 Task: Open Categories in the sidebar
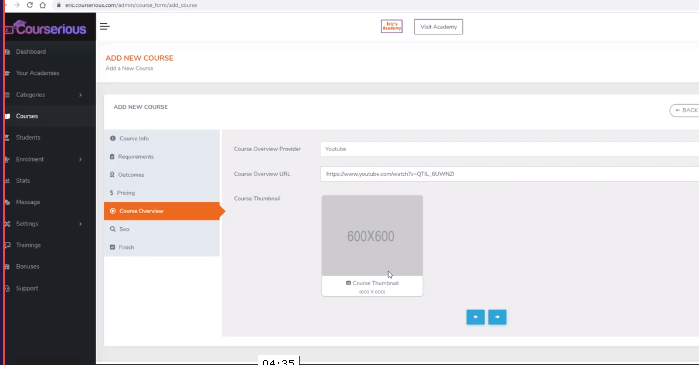30,95
